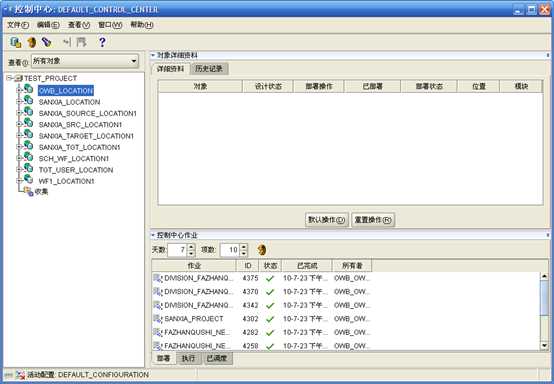Click the 默认操作(D) button
The width and height of the screenshot is (554, 384).
coord(326,220)
